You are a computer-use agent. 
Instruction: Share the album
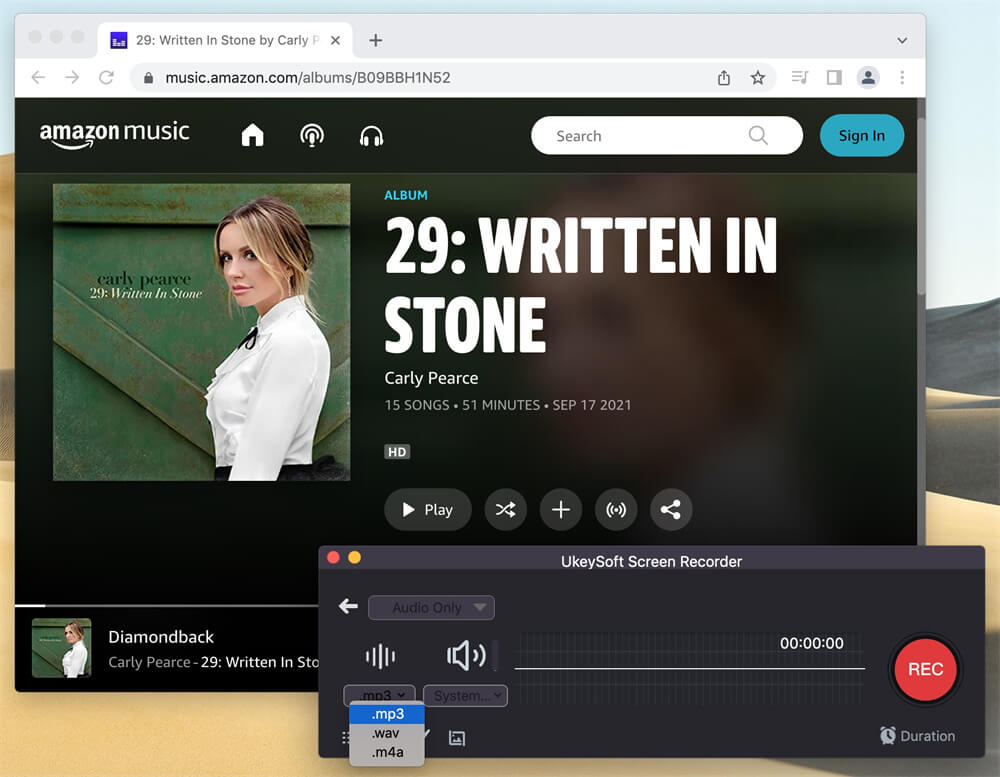pos(670,510)
